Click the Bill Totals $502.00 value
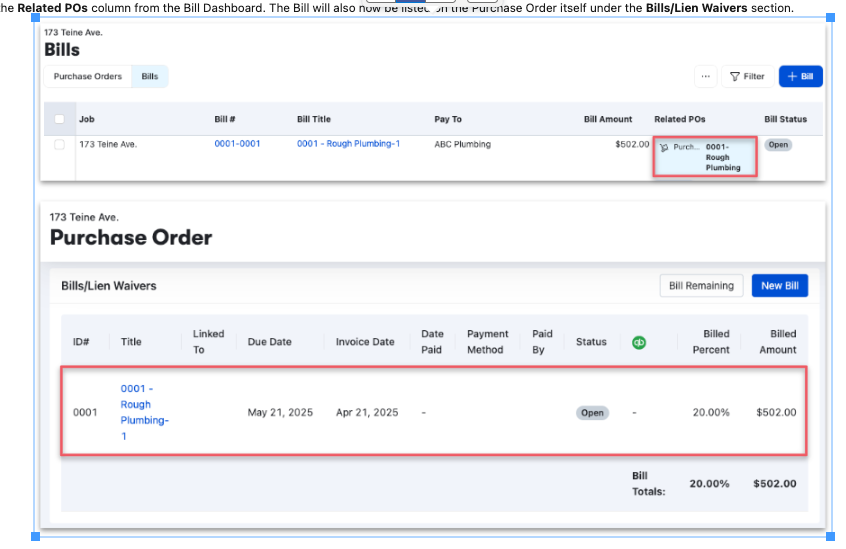This screenshot has width=846, height=549. click(x=775, y=484)
